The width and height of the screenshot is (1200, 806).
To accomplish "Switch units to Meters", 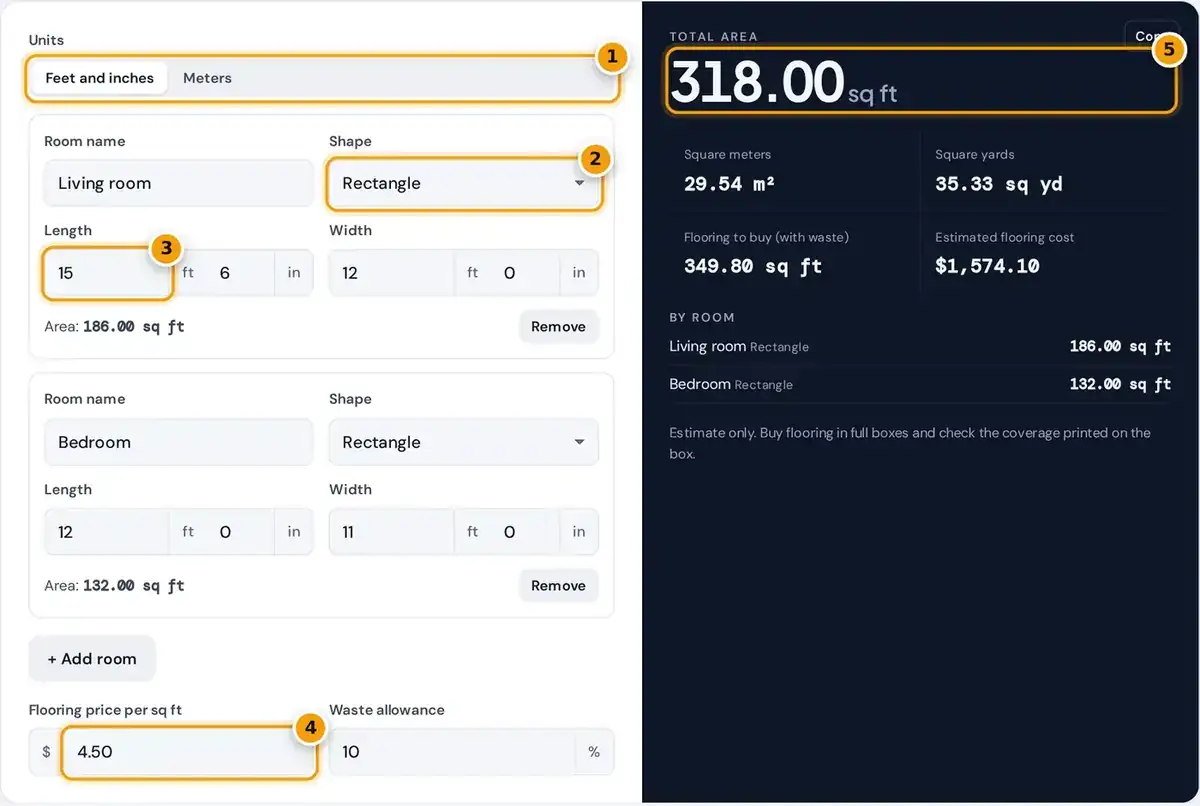I will (207, 78).
